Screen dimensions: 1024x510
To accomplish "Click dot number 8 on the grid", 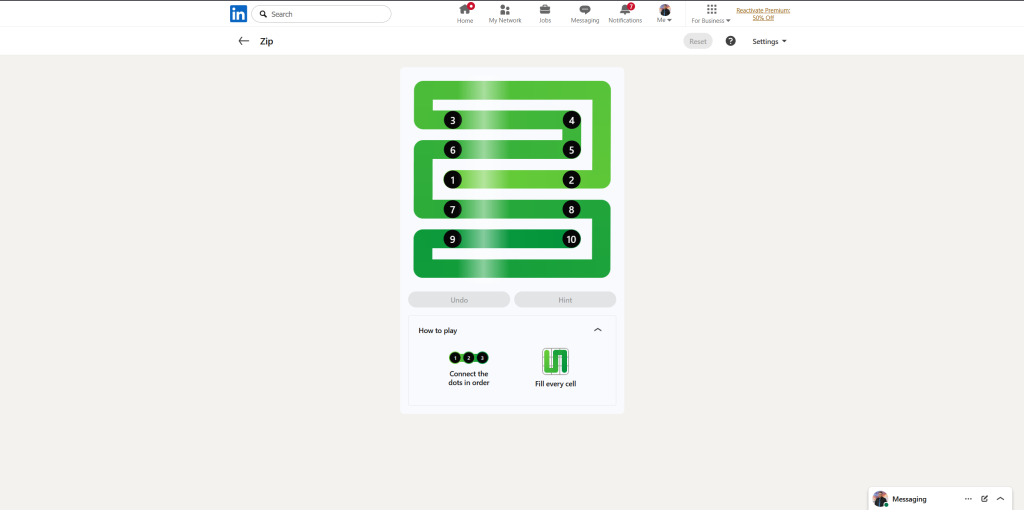I will [571, 210].
